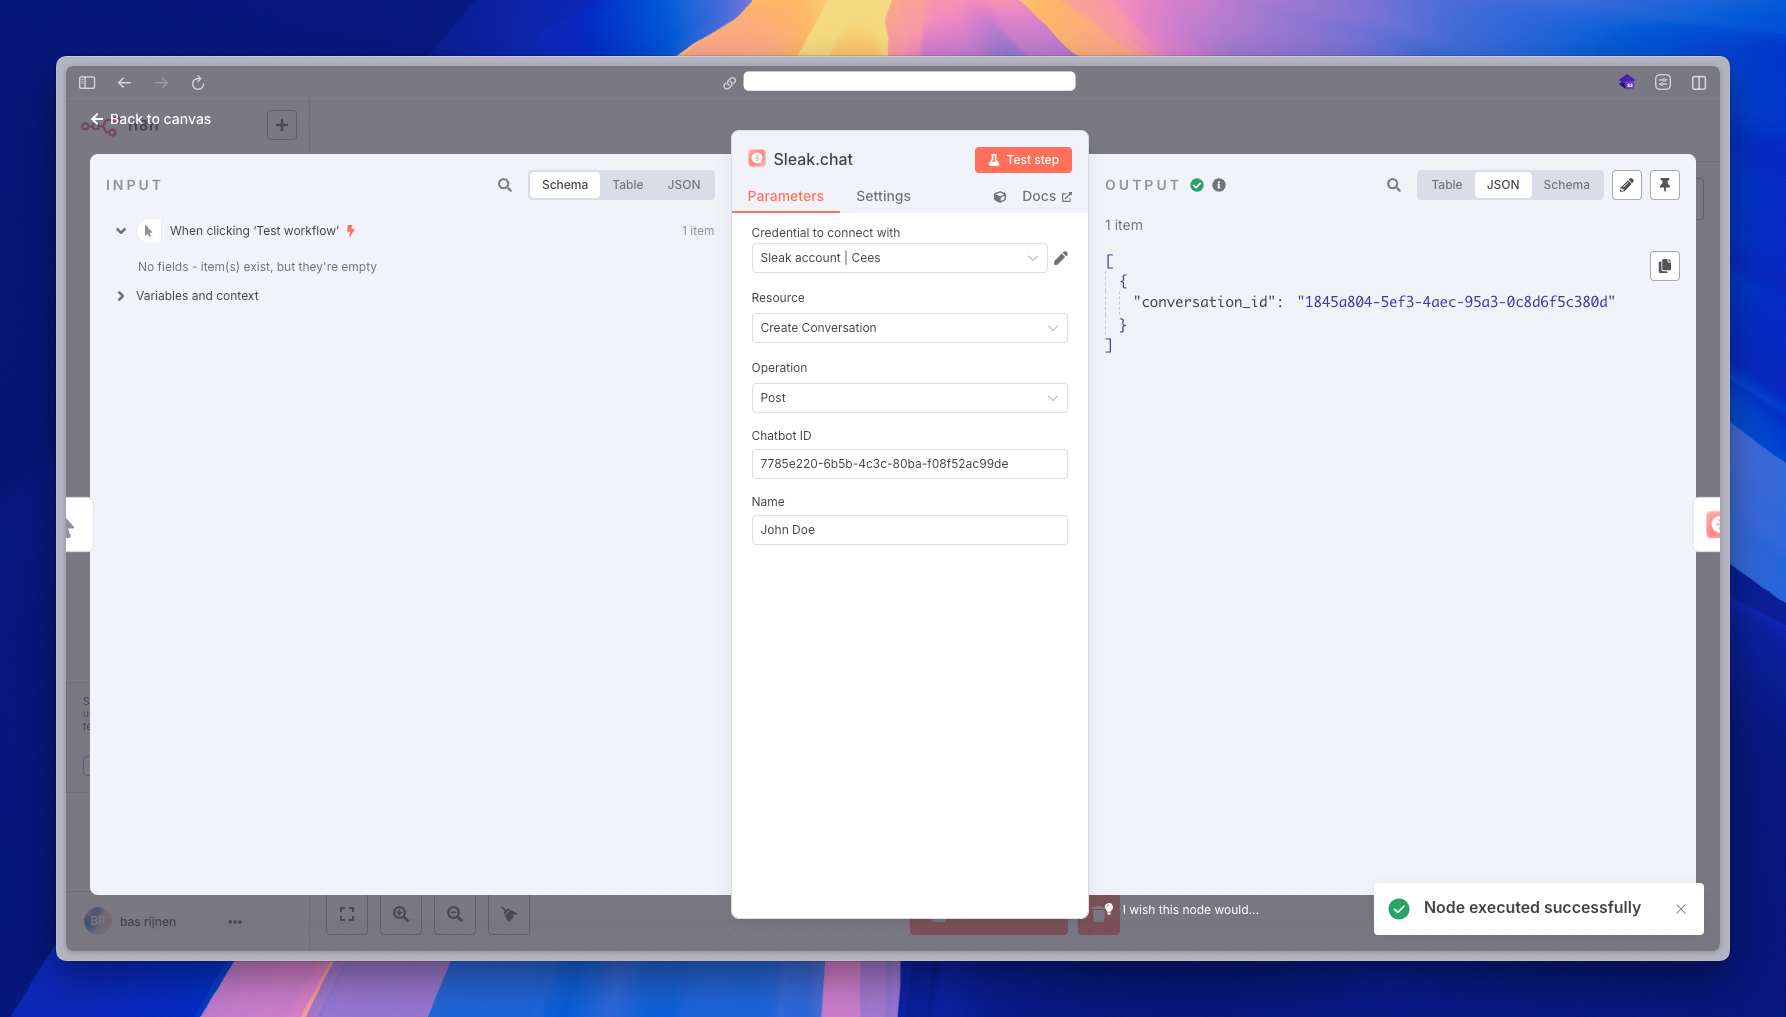This screenshot has height=1017, width=1786.
Task: Open the split view icon in browser toolbar
Action: (1699, 83)
